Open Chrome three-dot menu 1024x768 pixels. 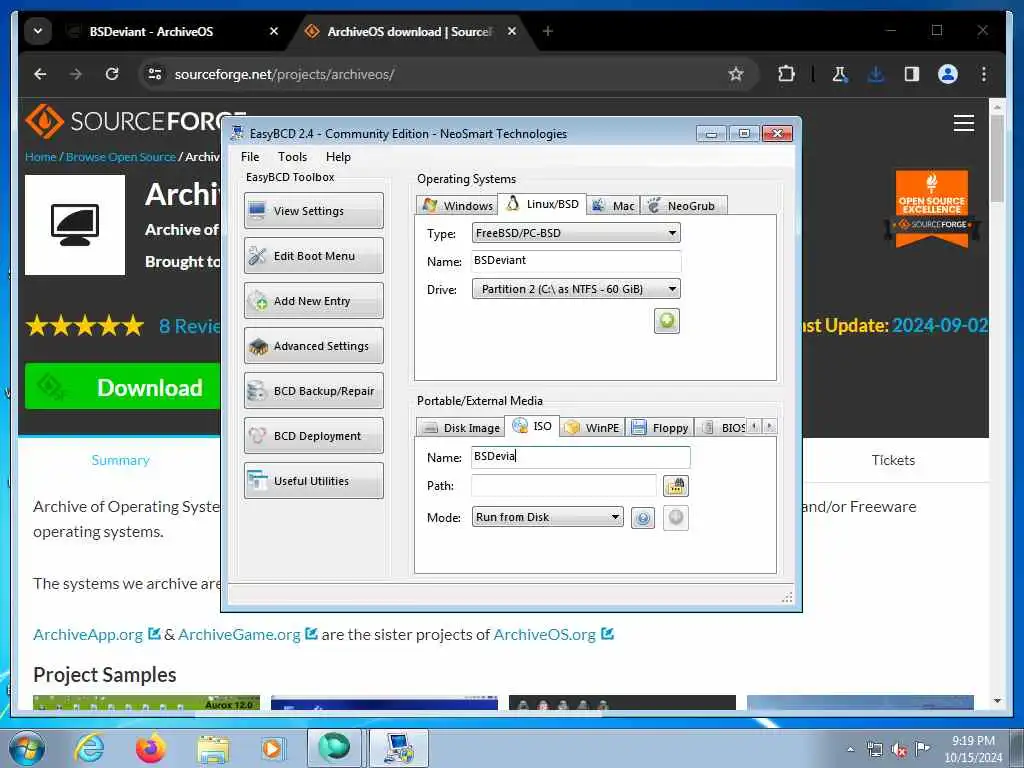(984, 74)
